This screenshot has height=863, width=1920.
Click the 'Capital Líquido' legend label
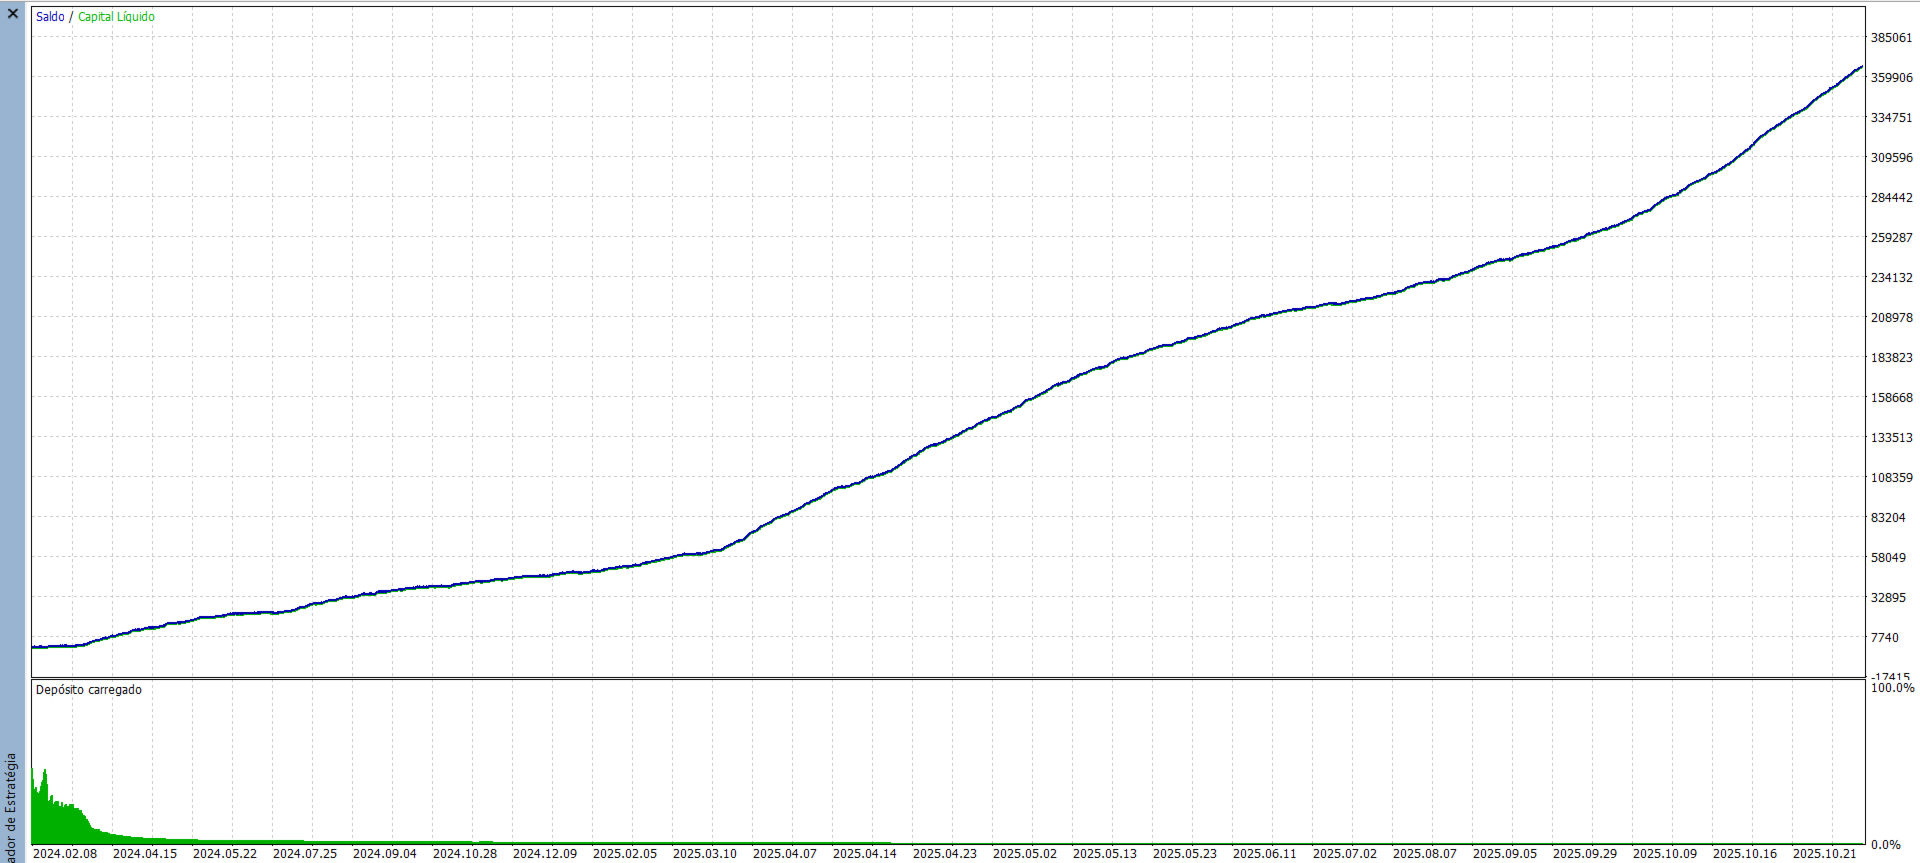[x=116, y=17]
